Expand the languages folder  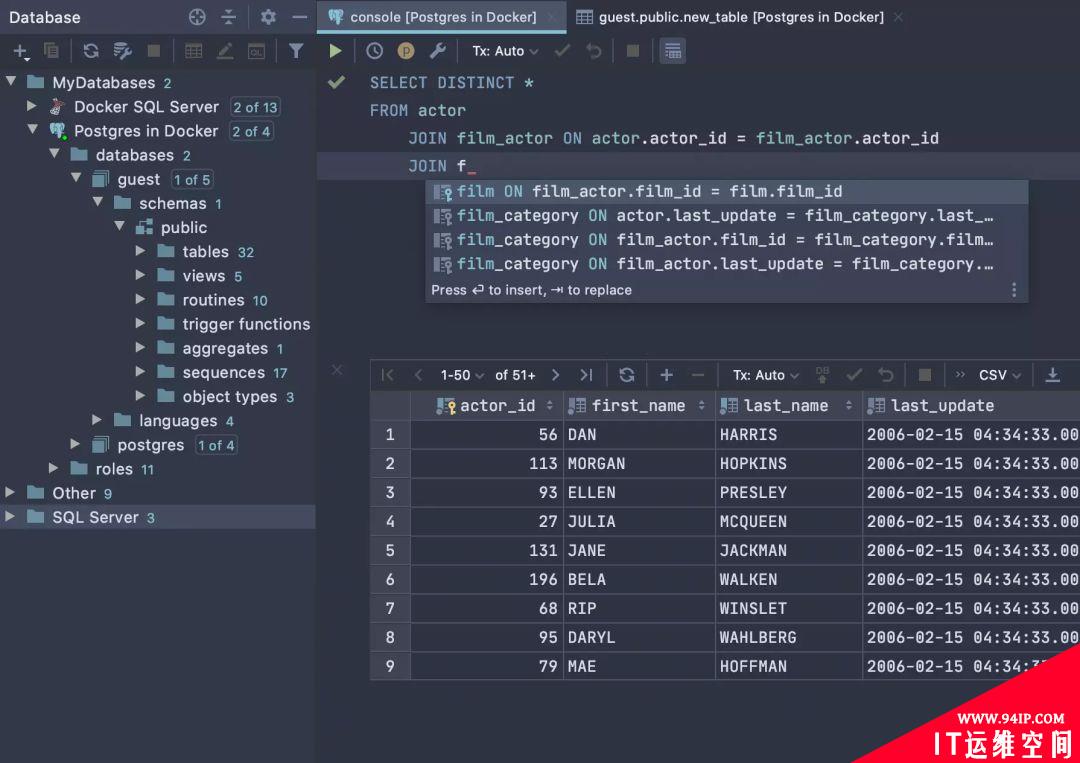97,420
